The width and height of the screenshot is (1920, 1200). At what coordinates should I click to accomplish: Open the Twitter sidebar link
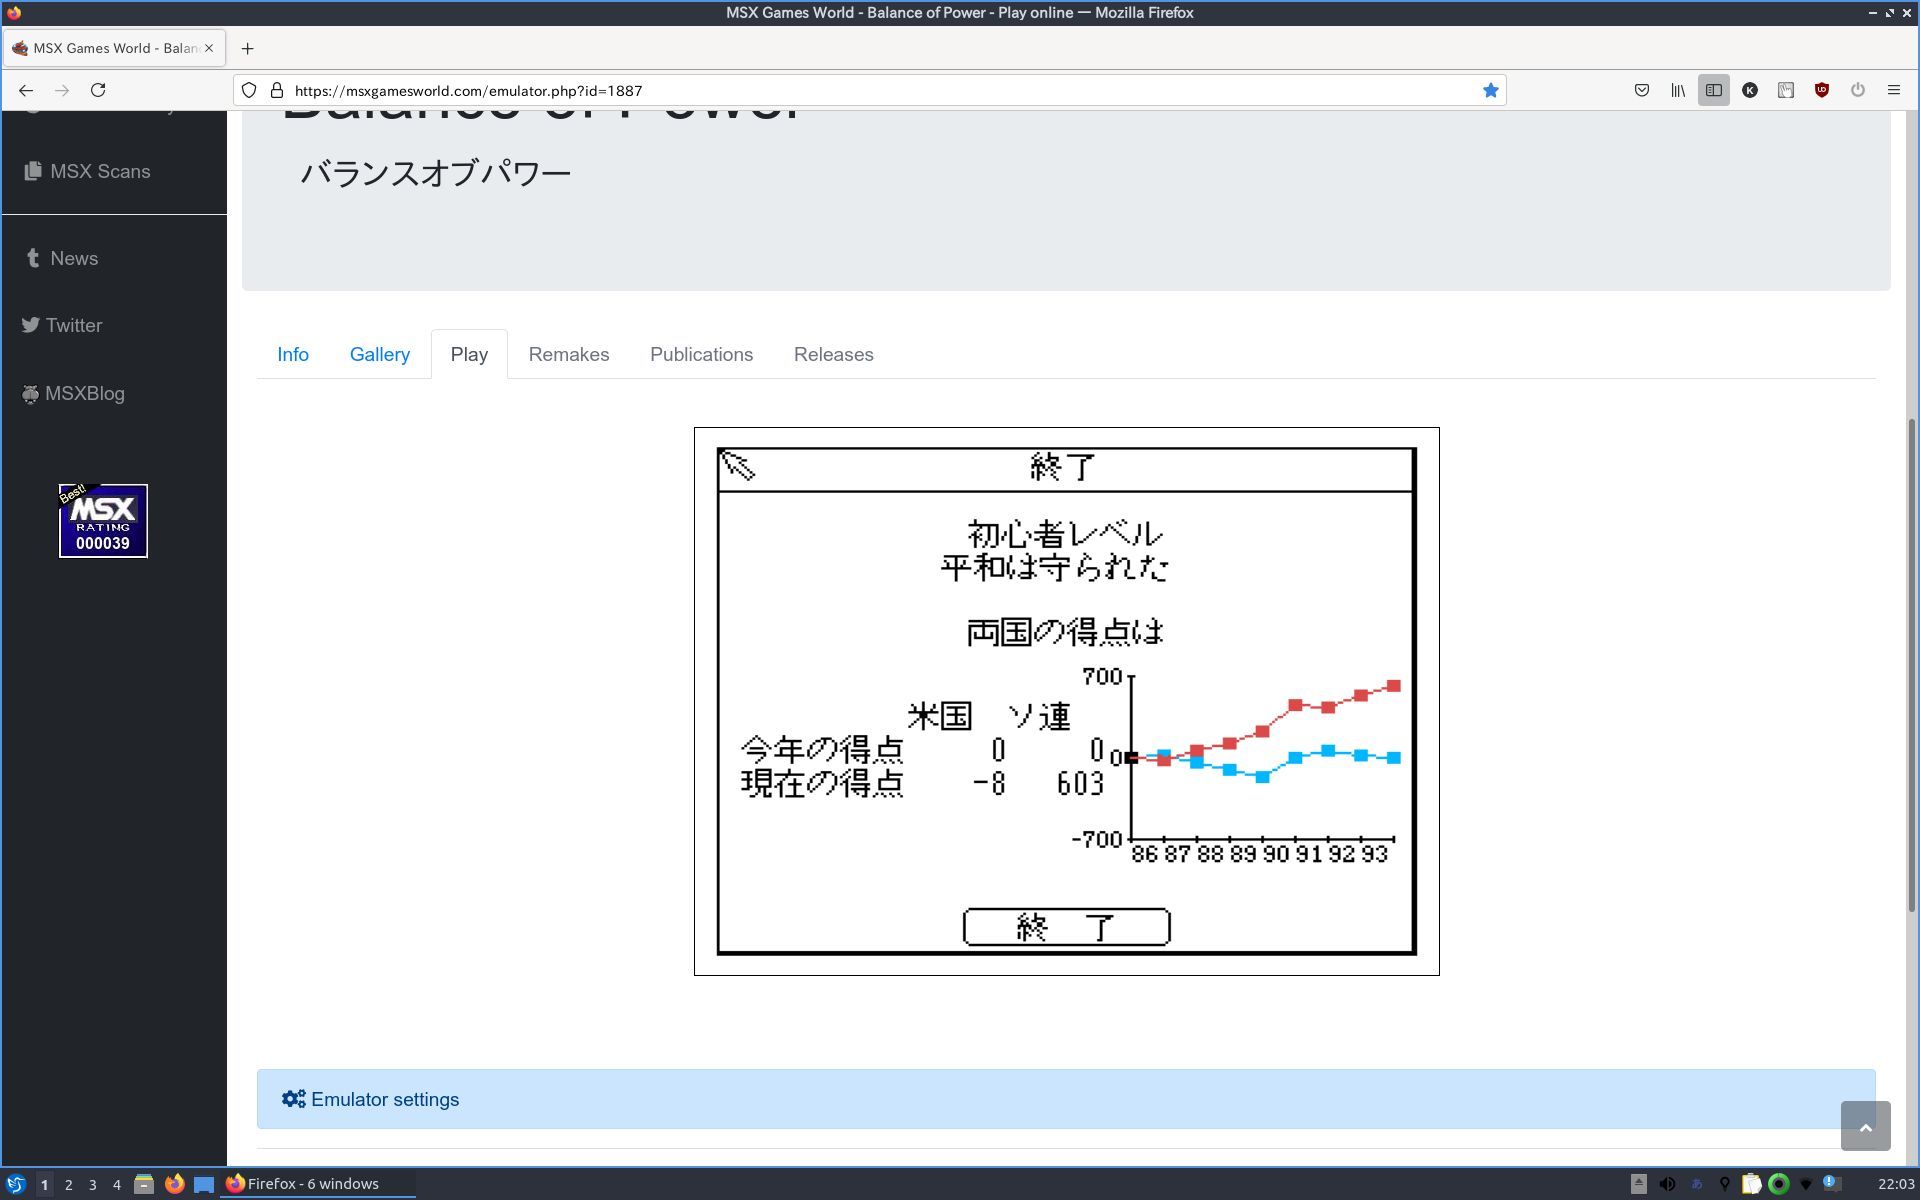point(62,325)
